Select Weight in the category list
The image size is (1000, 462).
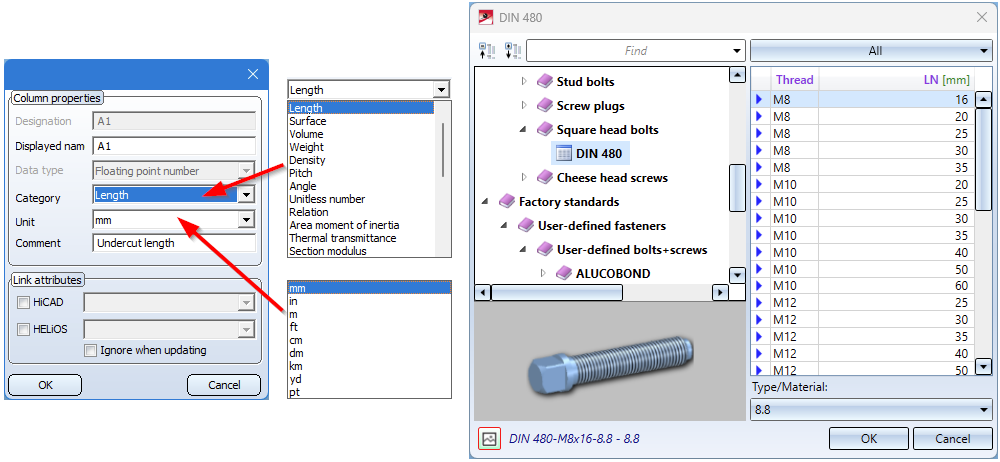coord(306,147)
